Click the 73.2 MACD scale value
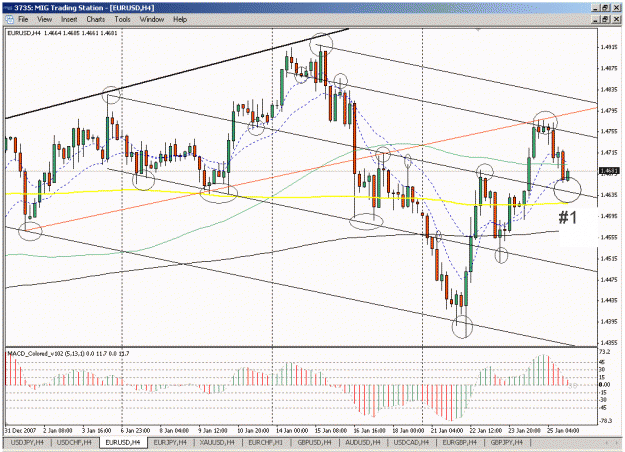The image size is (625, 452). (605, 352)
